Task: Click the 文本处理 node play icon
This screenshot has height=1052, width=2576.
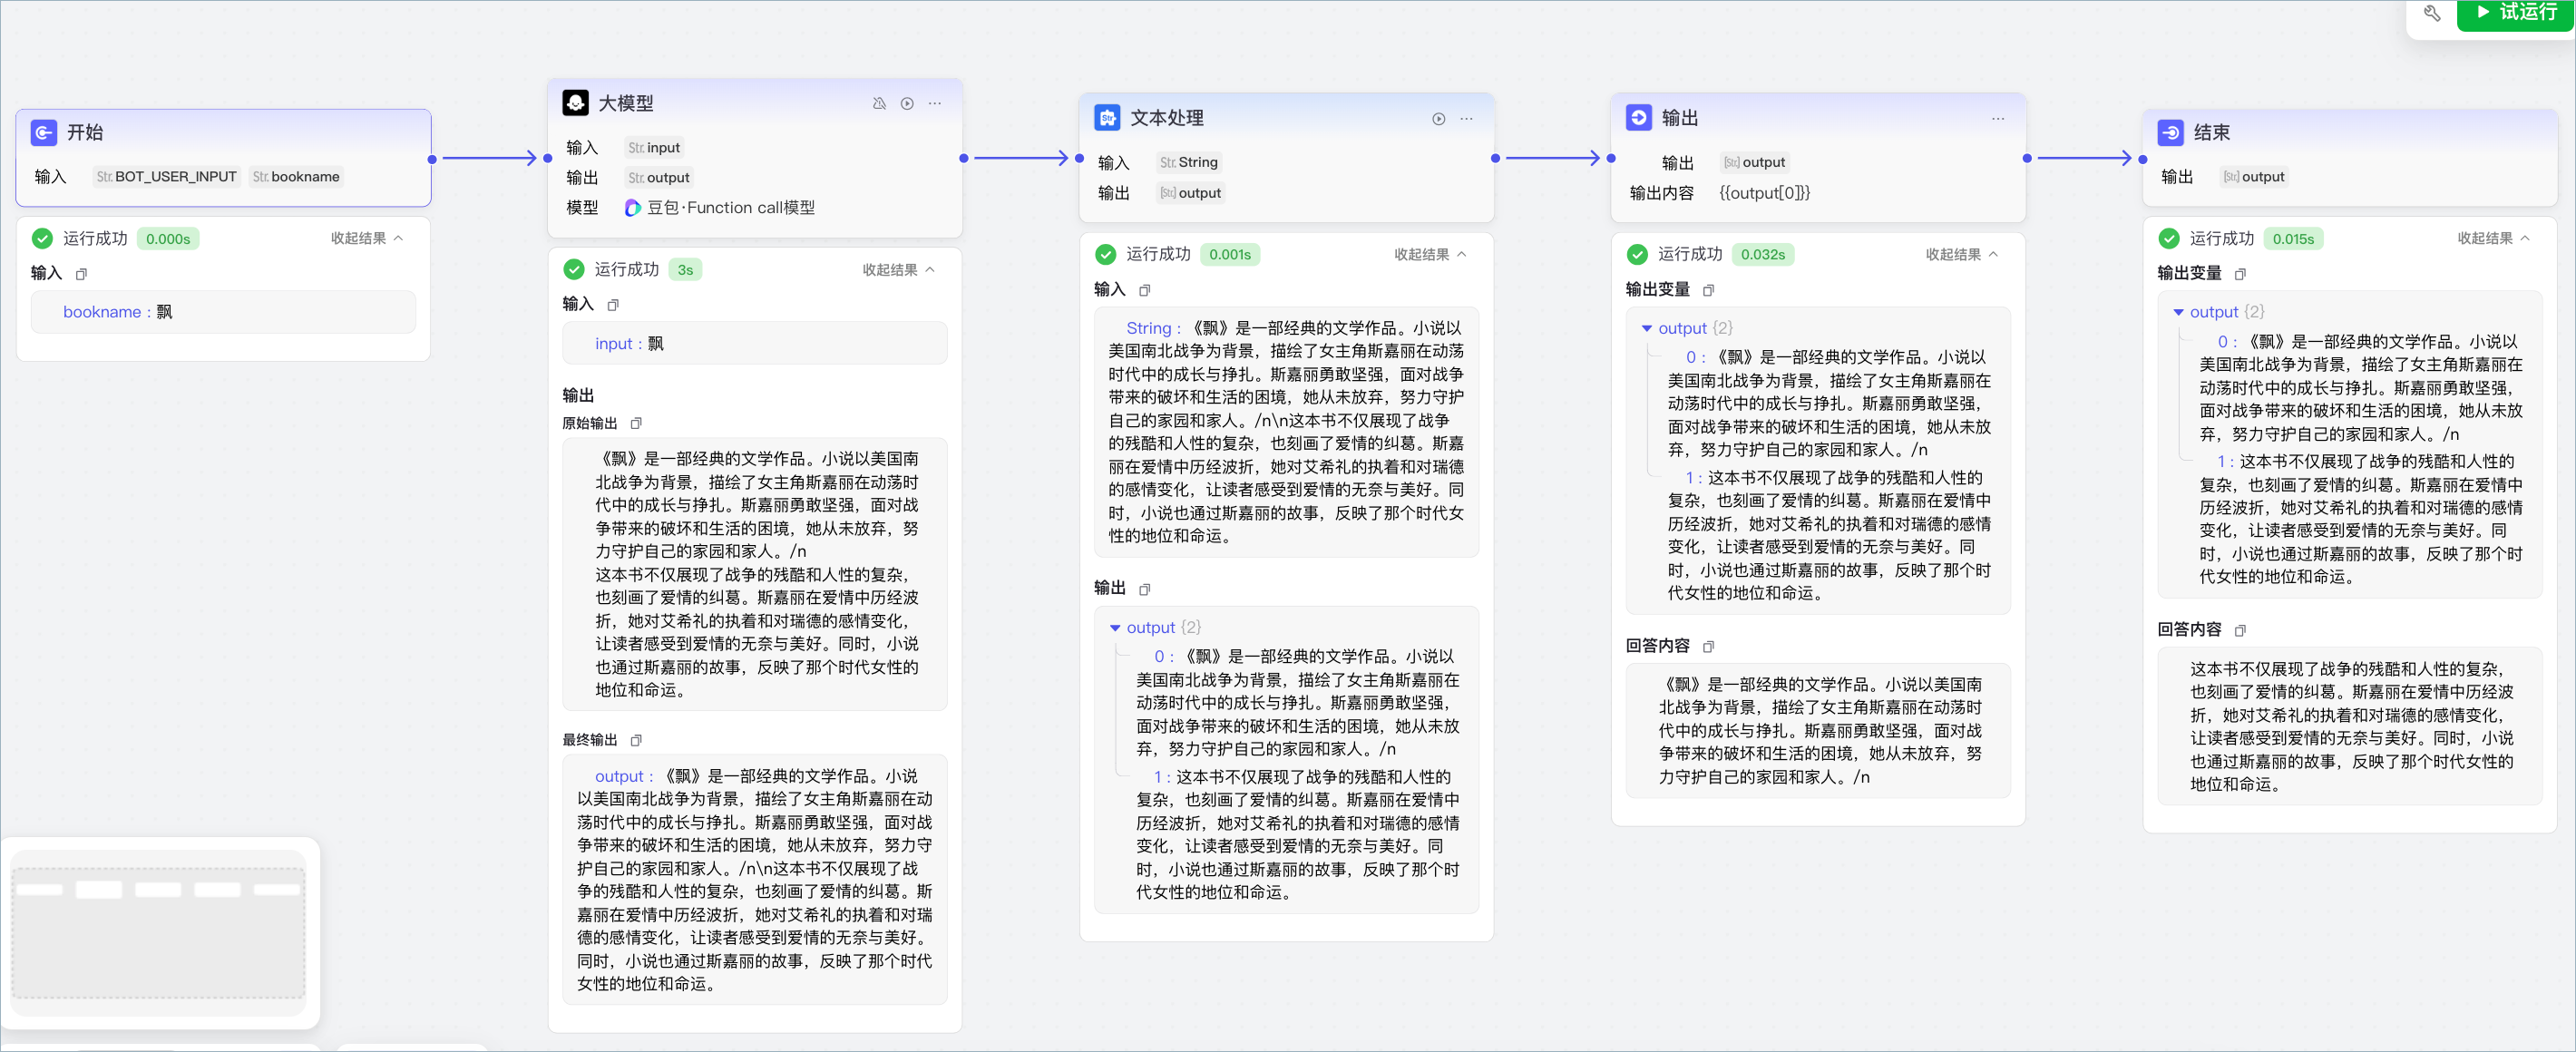Action: point(1439,118)
